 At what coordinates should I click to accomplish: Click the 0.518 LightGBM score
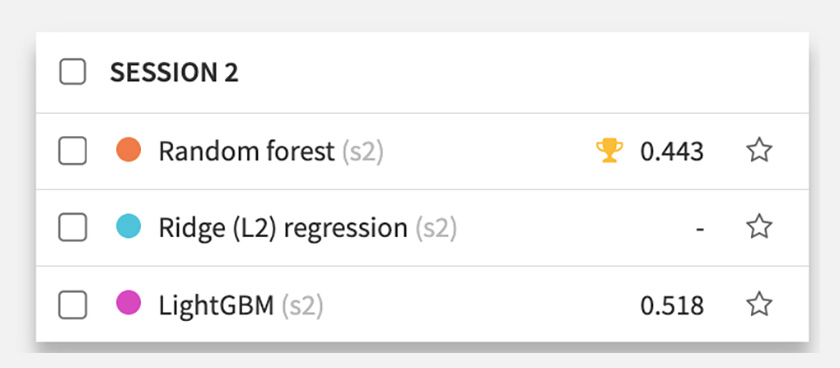672,305
